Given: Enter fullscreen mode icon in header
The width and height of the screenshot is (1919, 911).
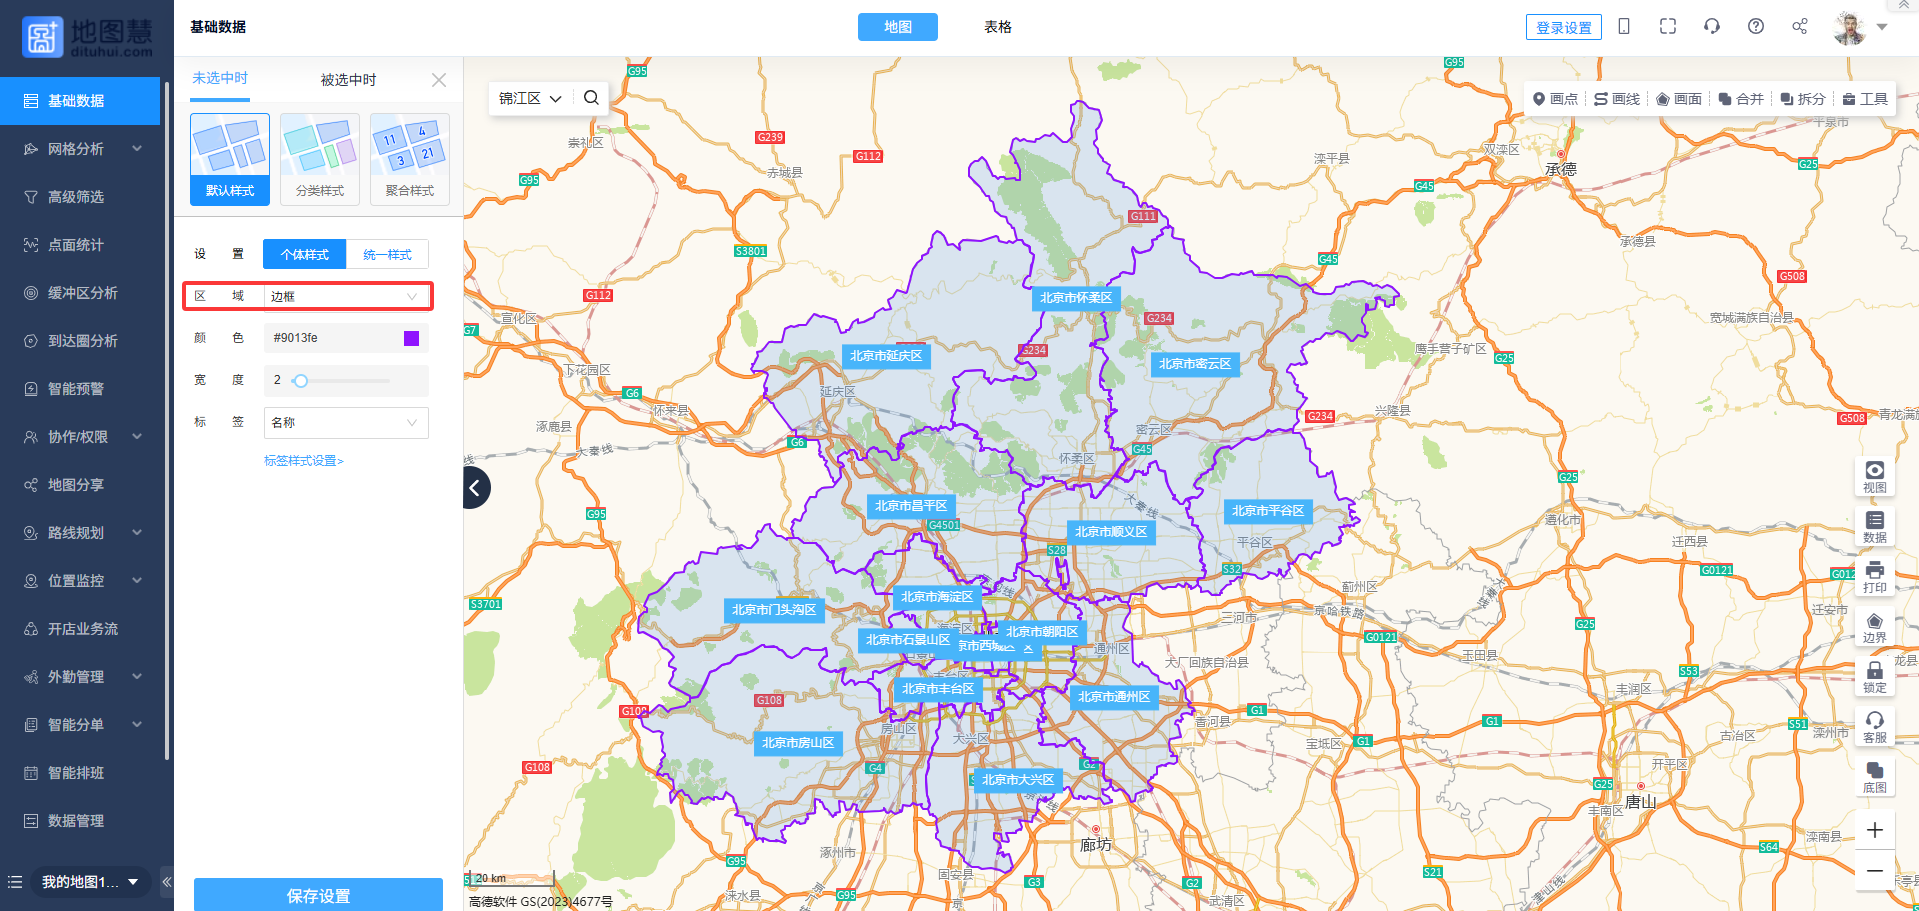Looking at the screenshot, I should [x=1667, y=27].
